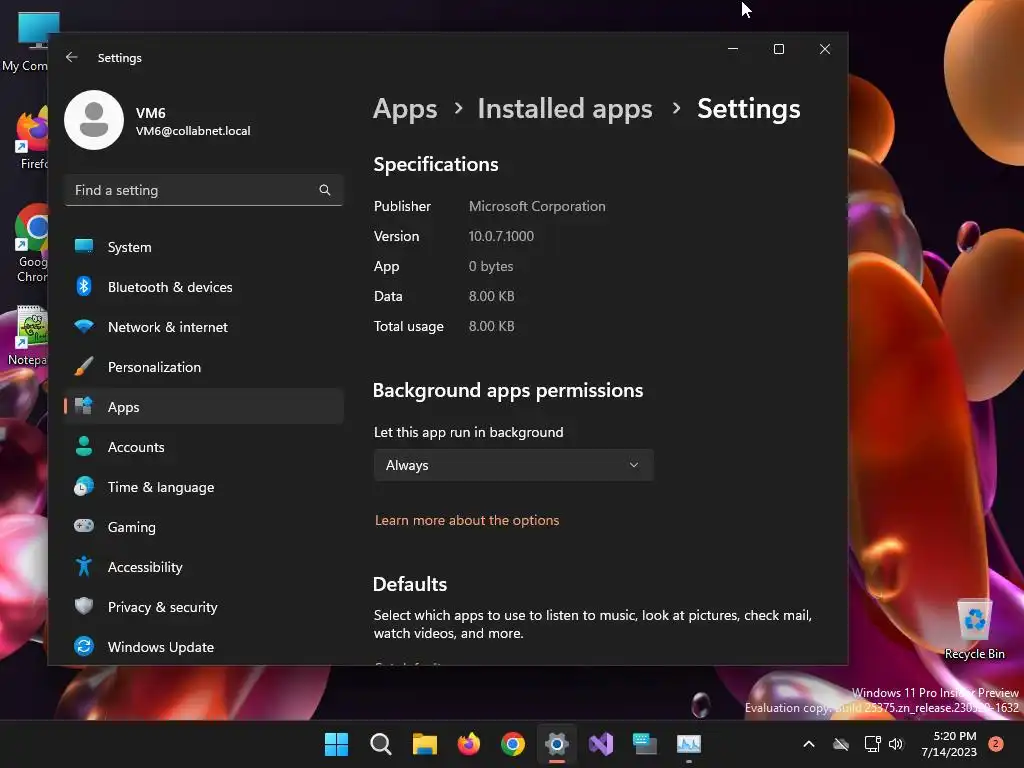Select Personalization in the sidebar
Viewport: 1024px width, 768px height.
(x=204, y=367)
